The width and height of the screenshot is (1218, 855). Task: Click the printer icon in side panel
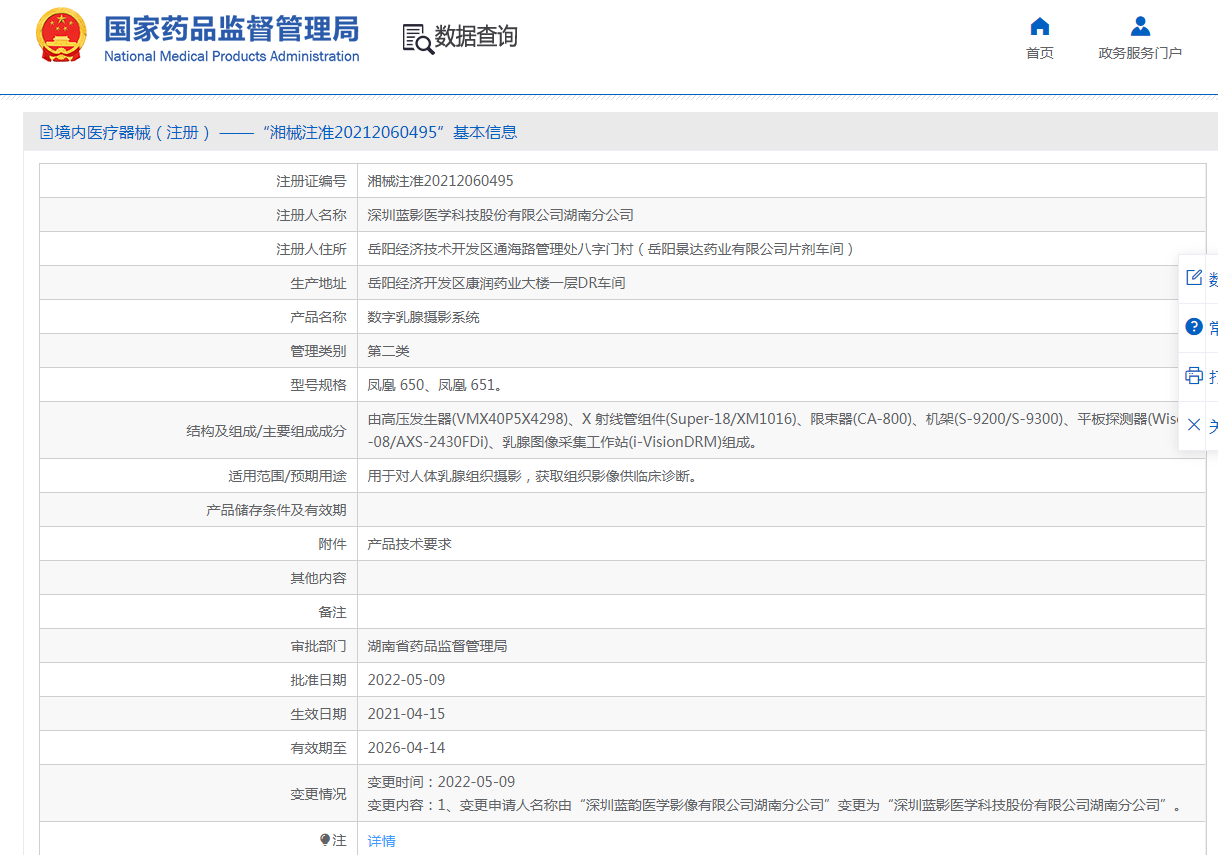pos(1193,376)
